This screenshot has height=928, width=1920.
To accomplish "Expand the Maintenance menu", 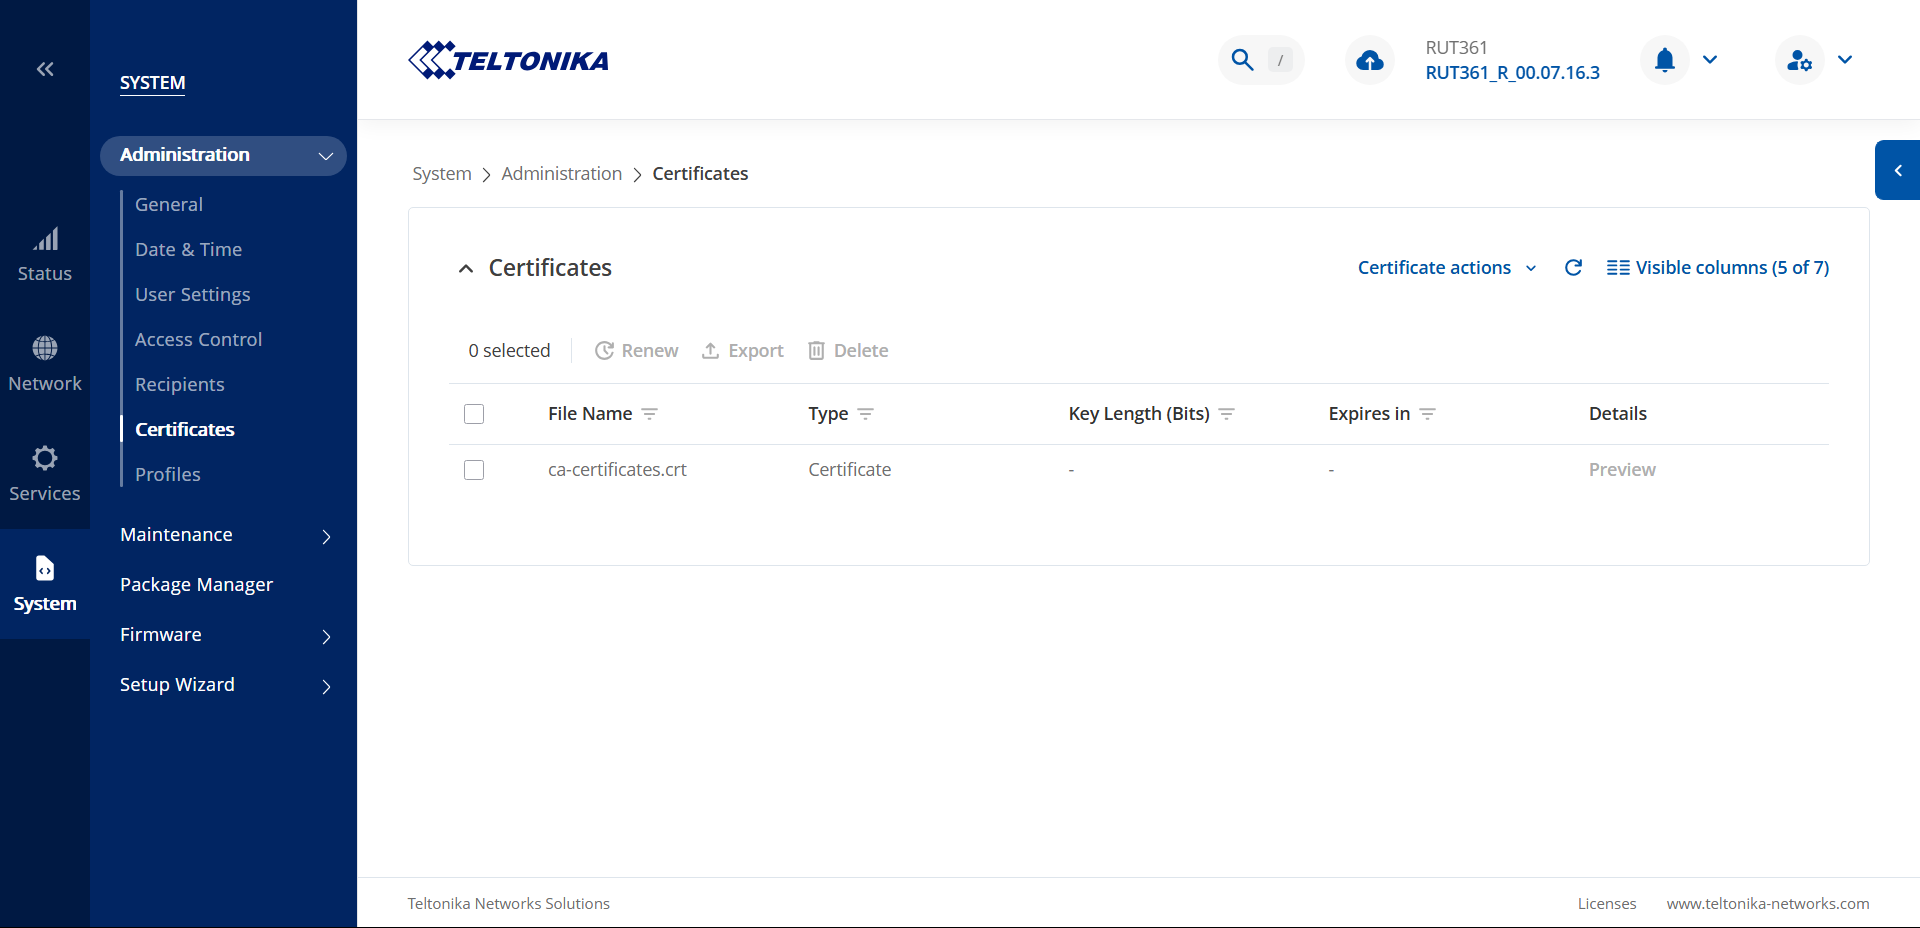I will 225,535.
